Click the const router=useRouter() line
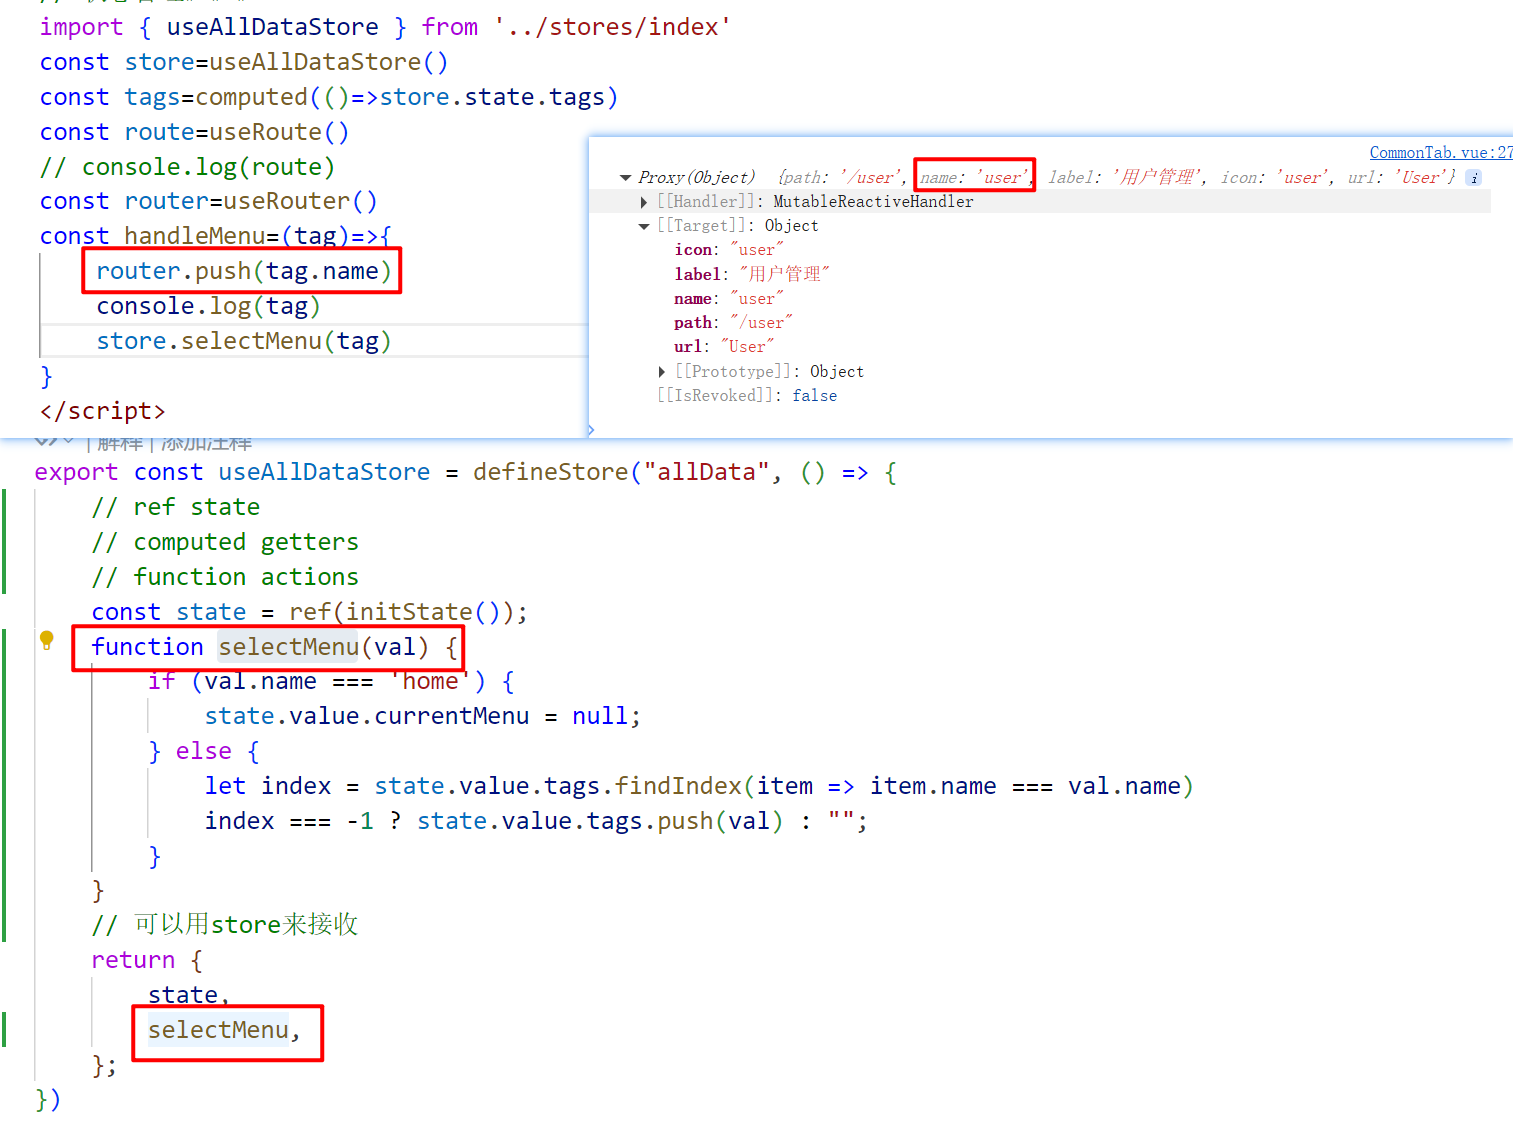Image resolution: width=1513 pixels, height=1141 pixels. point(209,201)
